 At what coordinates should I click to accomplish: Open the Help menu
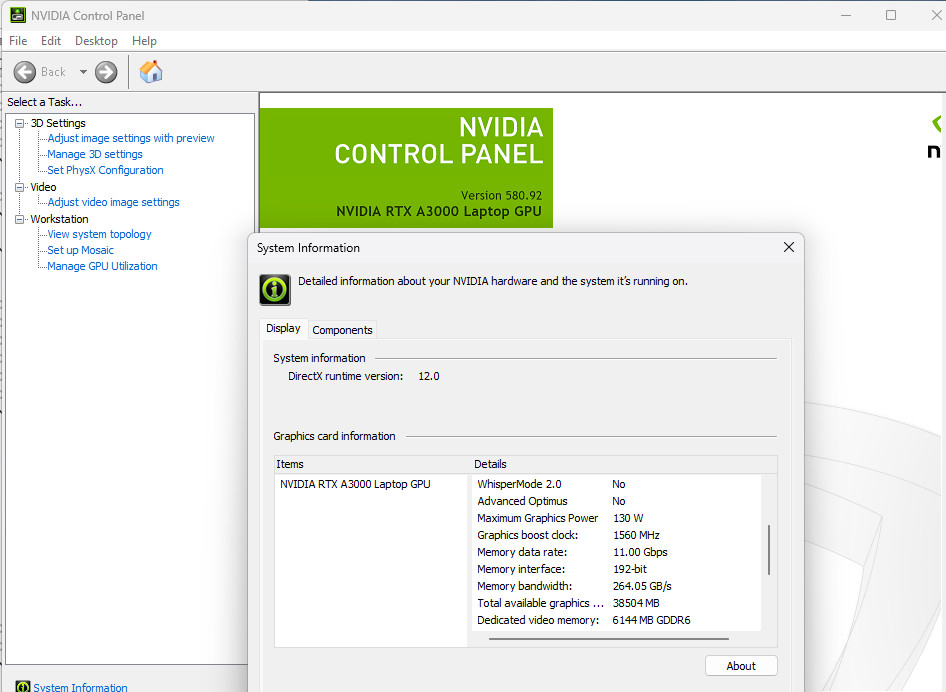tap(144, 40)
